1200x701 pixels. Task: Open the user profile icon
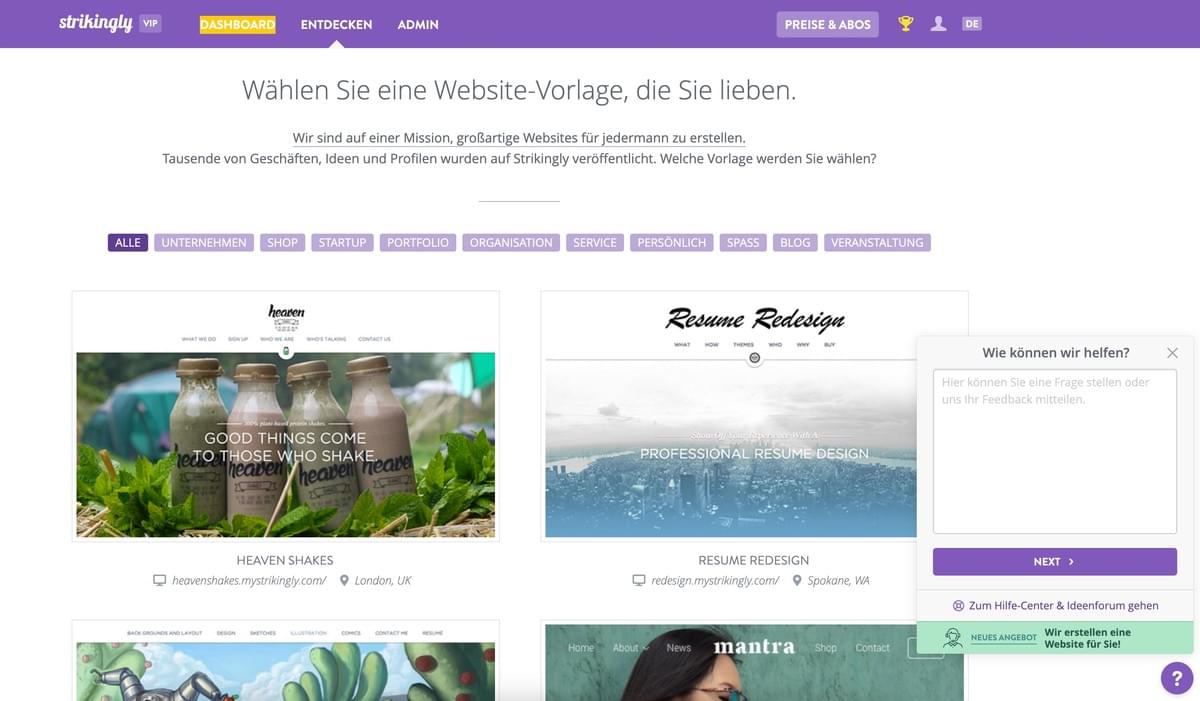(x=938, y=24)
